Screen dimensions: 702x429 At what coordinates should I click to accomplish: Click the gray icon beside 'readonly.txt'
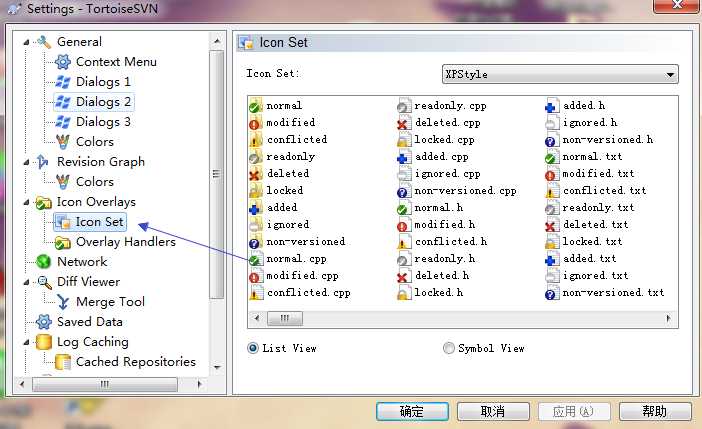tap(552, 208)
